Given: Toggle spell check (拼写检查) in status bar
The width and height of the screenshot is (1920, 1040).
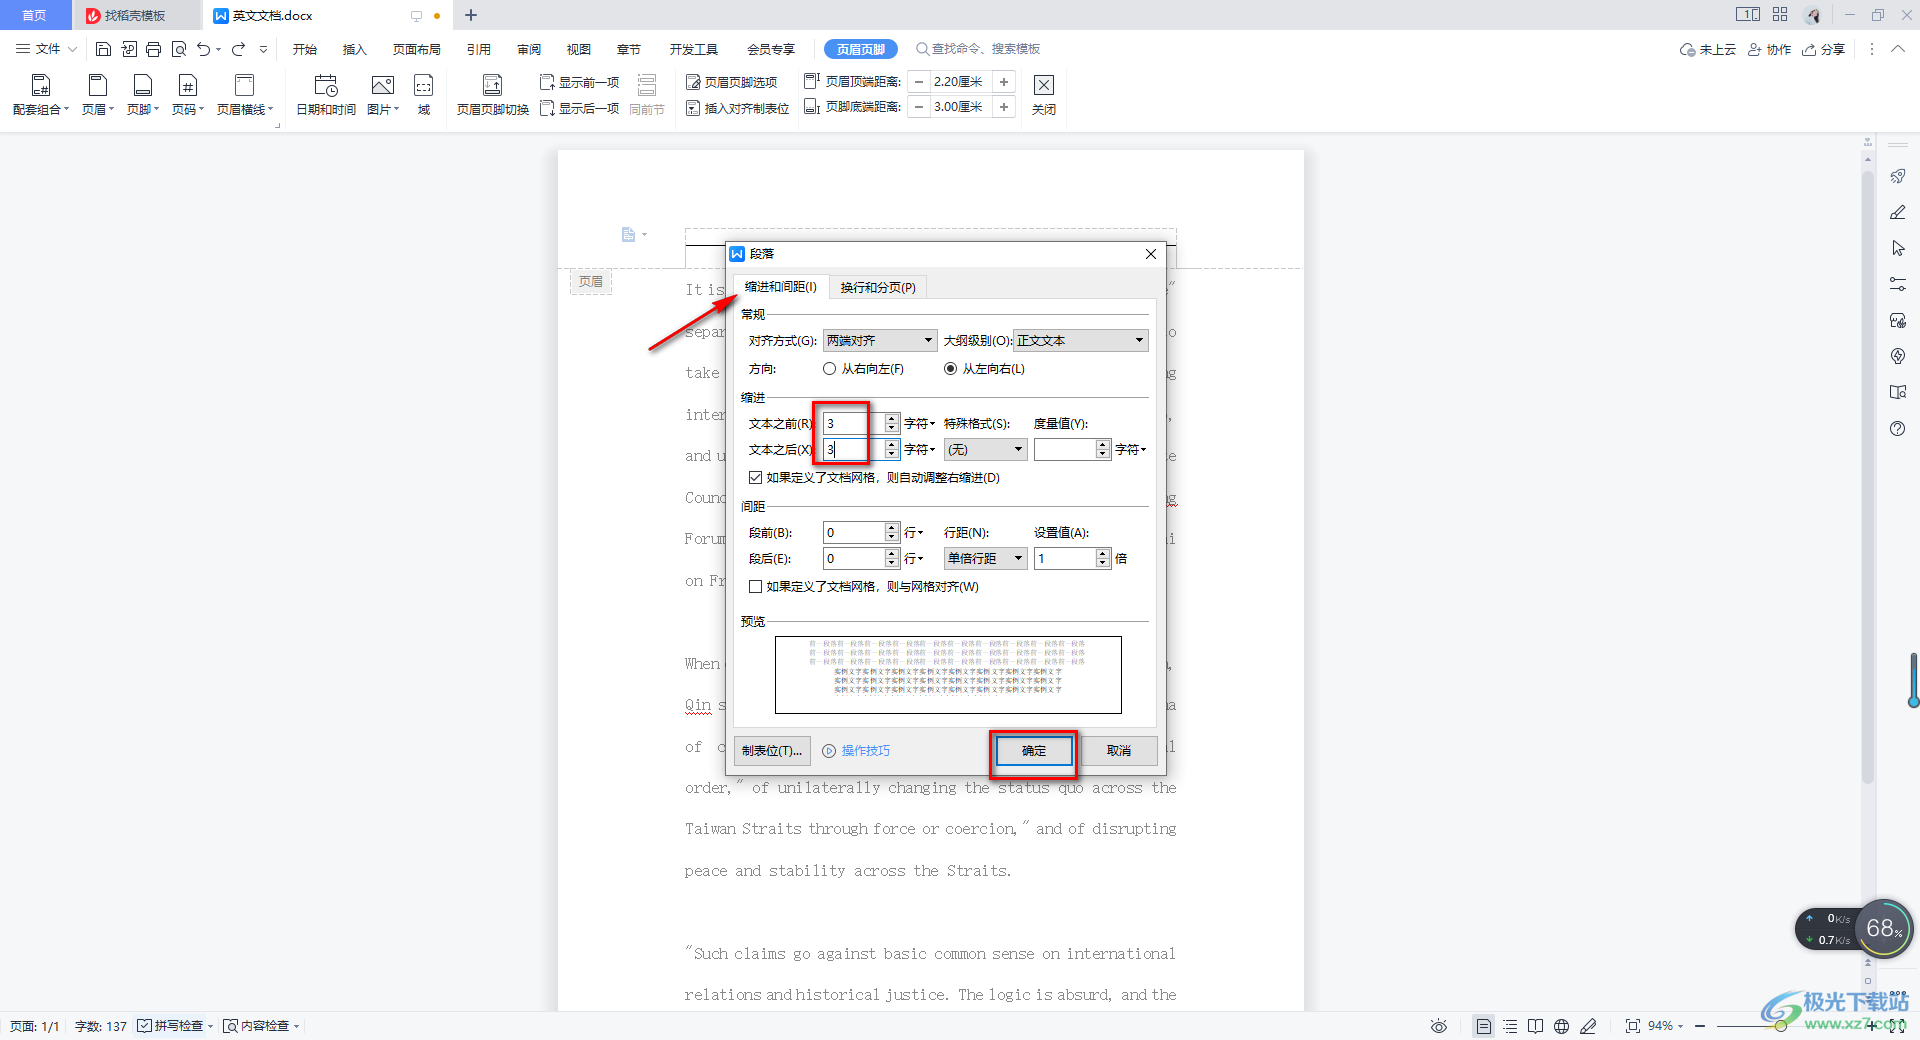Looking at the screenshot, I should click(175, 1026).
